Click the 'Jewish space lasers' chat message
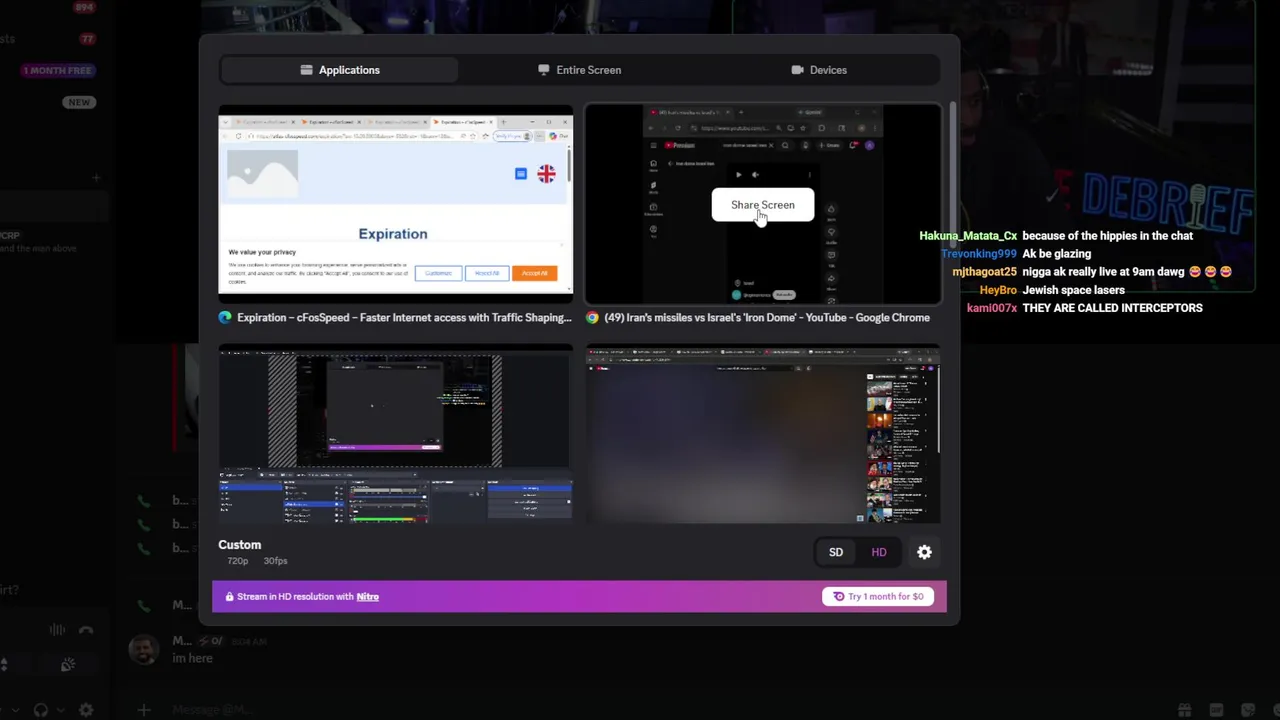1280x720 pixels. pos(1073,290)
